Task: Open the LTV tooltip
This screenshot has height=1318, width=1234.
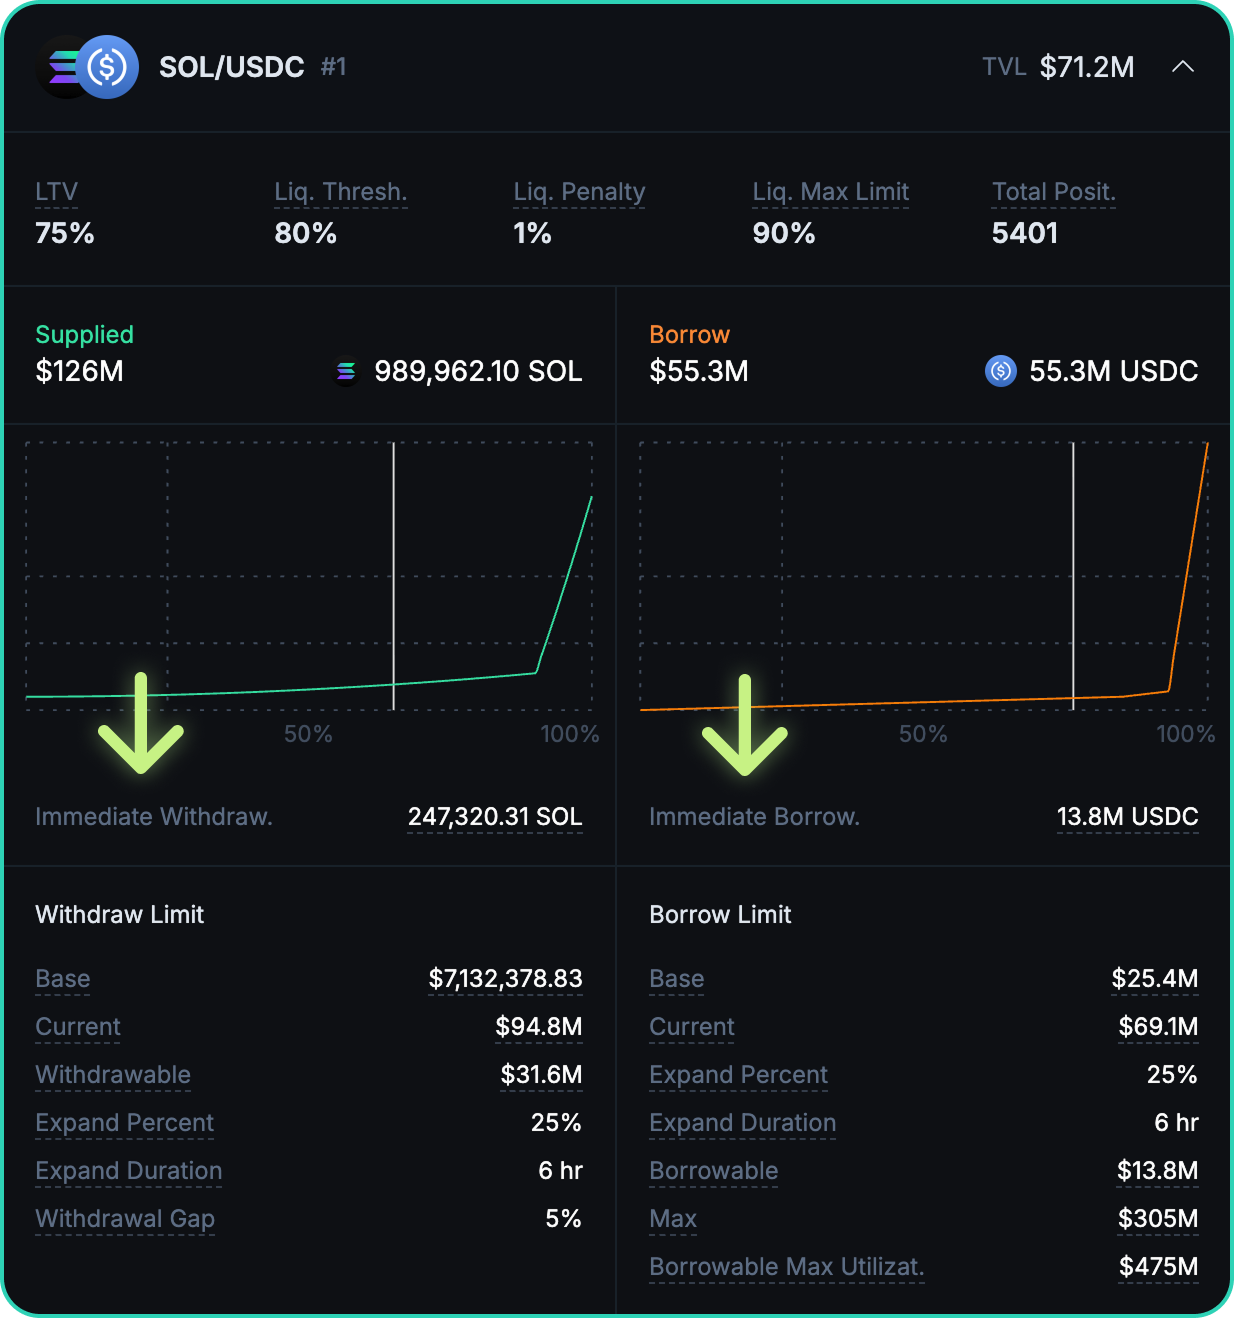Action: tap(57, 191)
